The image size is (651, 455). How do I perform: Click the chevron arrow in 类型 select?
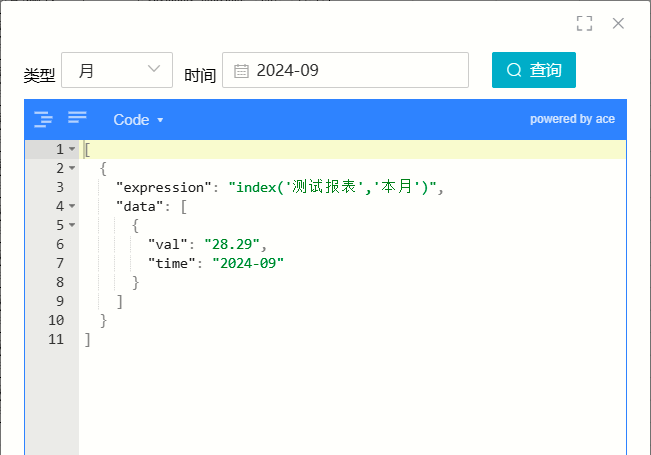[154, 69]
